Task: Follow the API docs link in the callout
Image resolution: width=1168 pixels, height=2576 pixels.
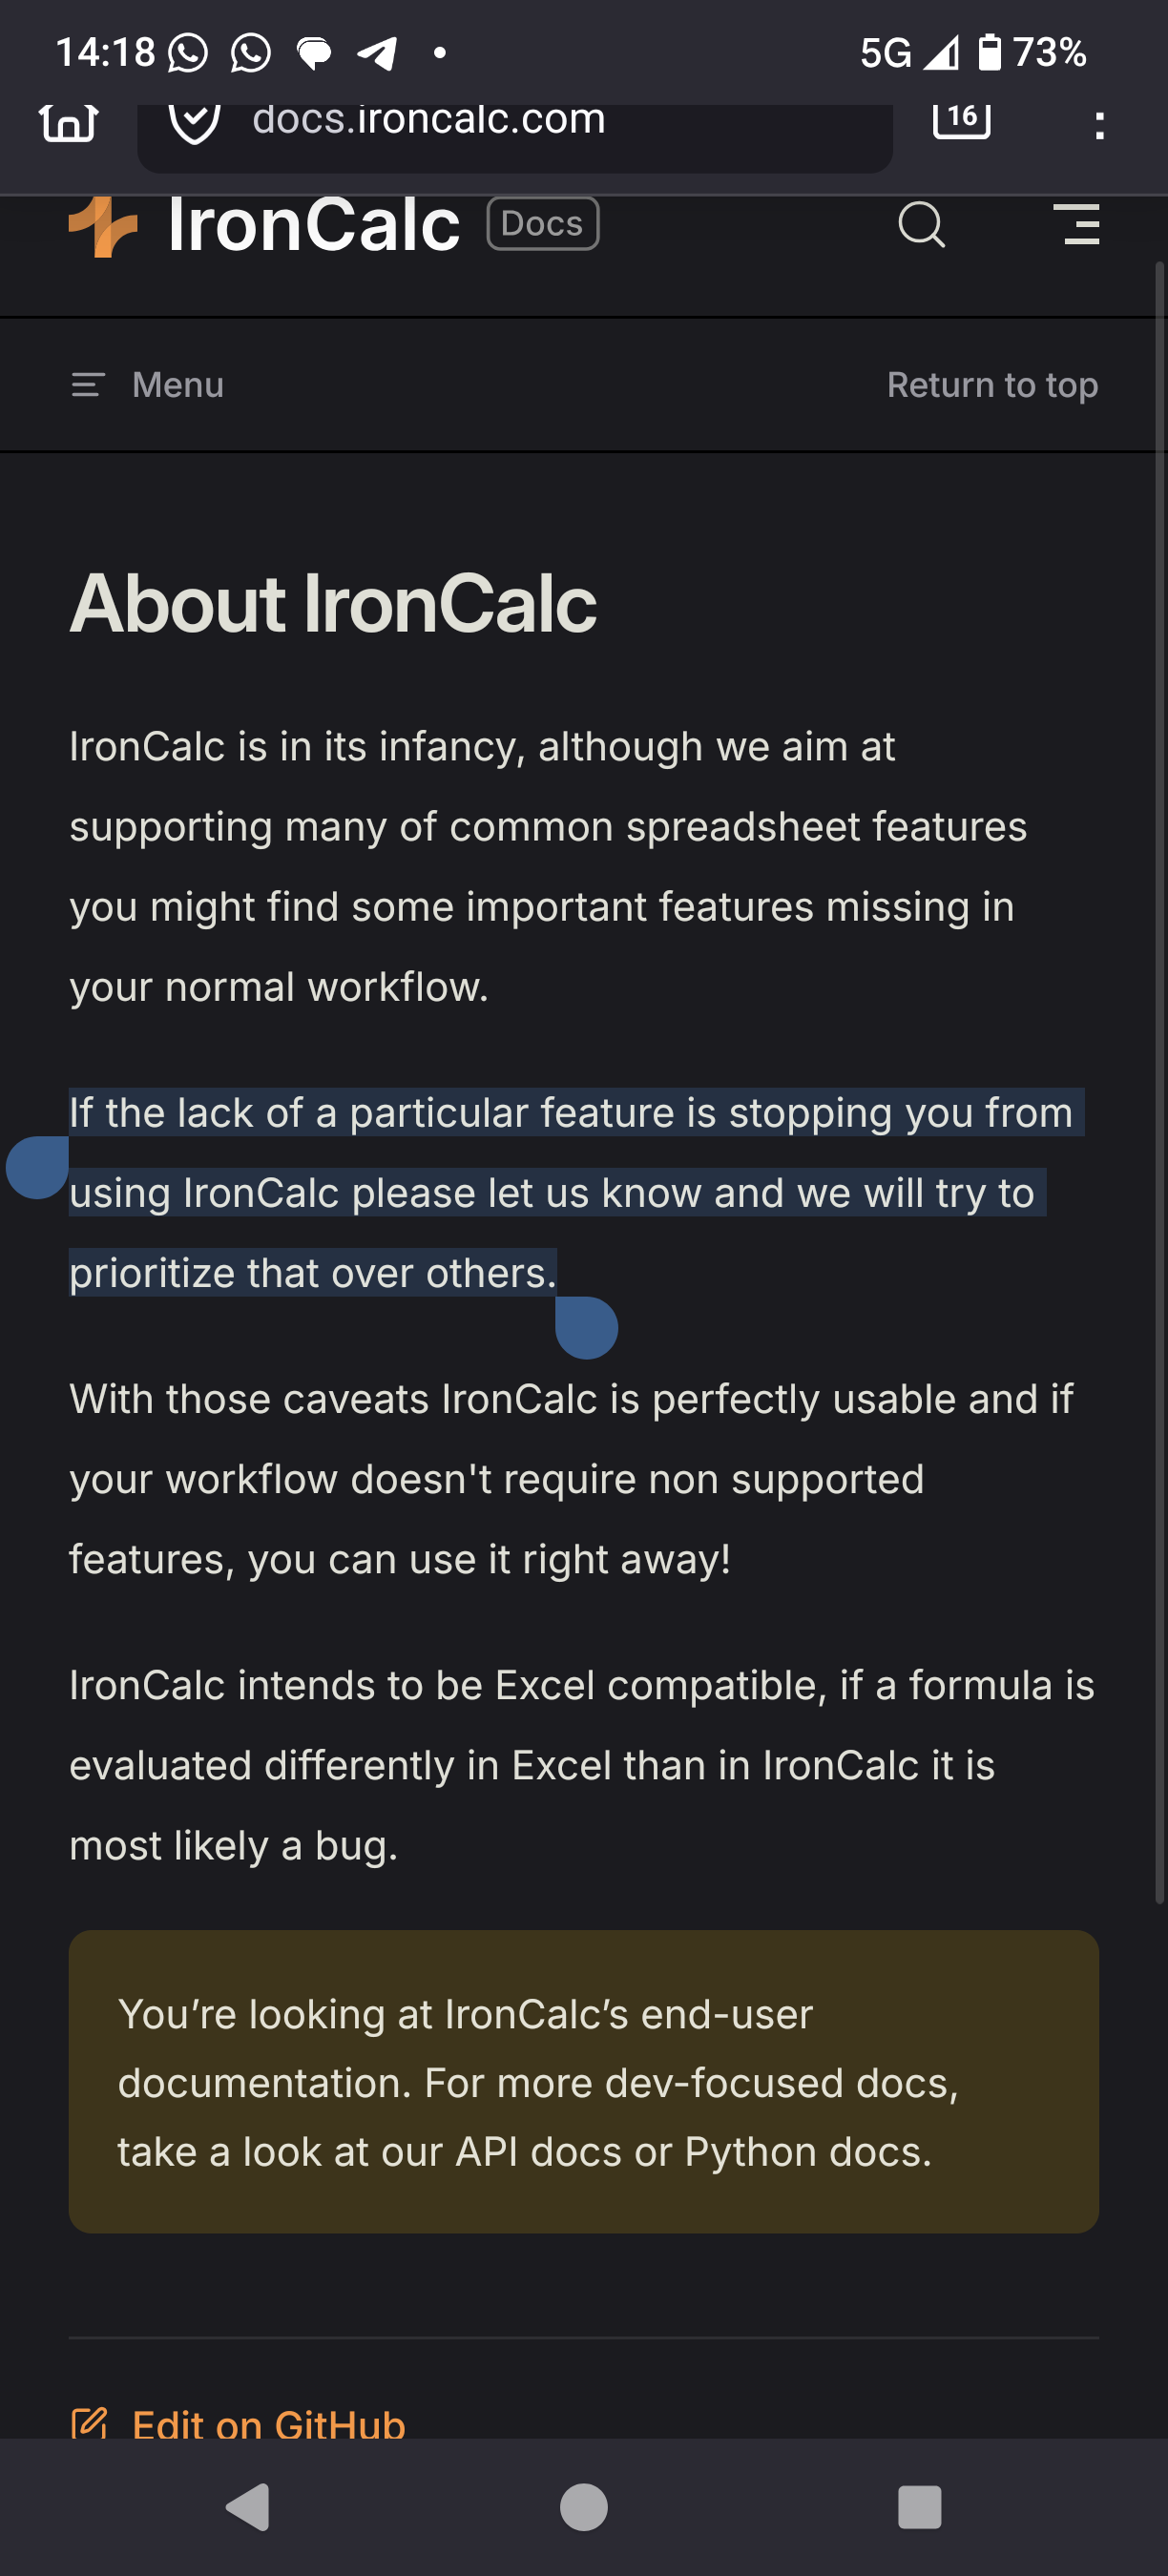Action: pyautogui.click(x=486, y=2151)
